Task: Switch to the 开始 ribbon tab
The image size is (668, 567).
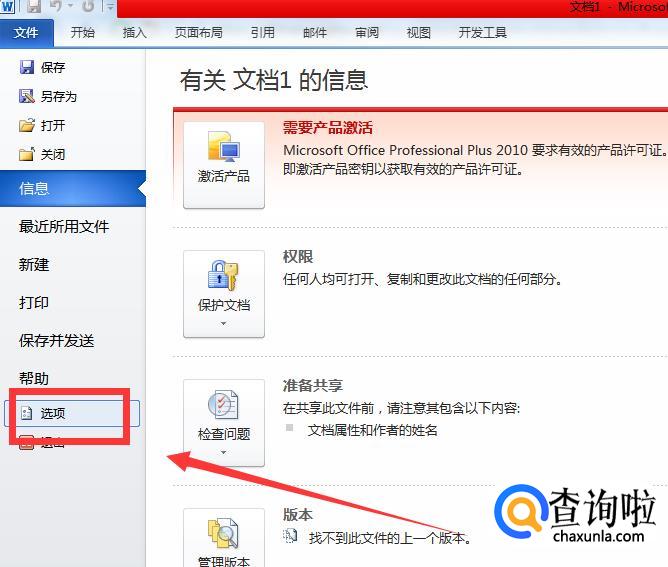Action: 83,33
